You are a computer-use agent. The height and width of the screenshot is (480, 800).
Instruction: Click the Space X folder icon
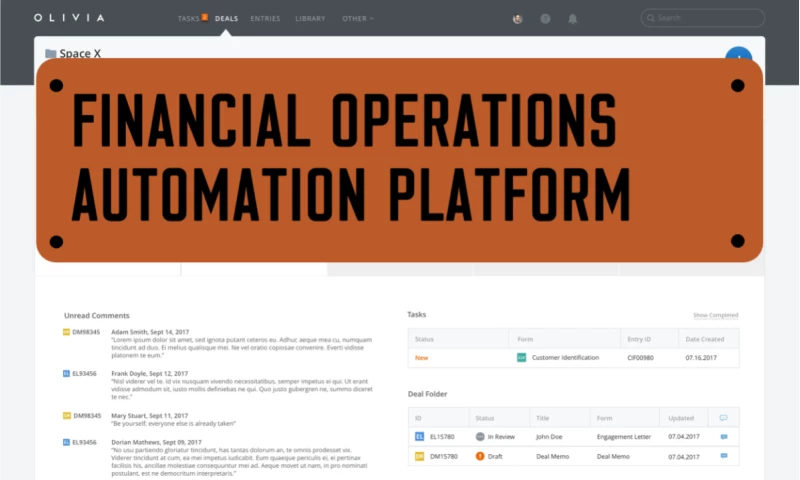coord(51,54)
